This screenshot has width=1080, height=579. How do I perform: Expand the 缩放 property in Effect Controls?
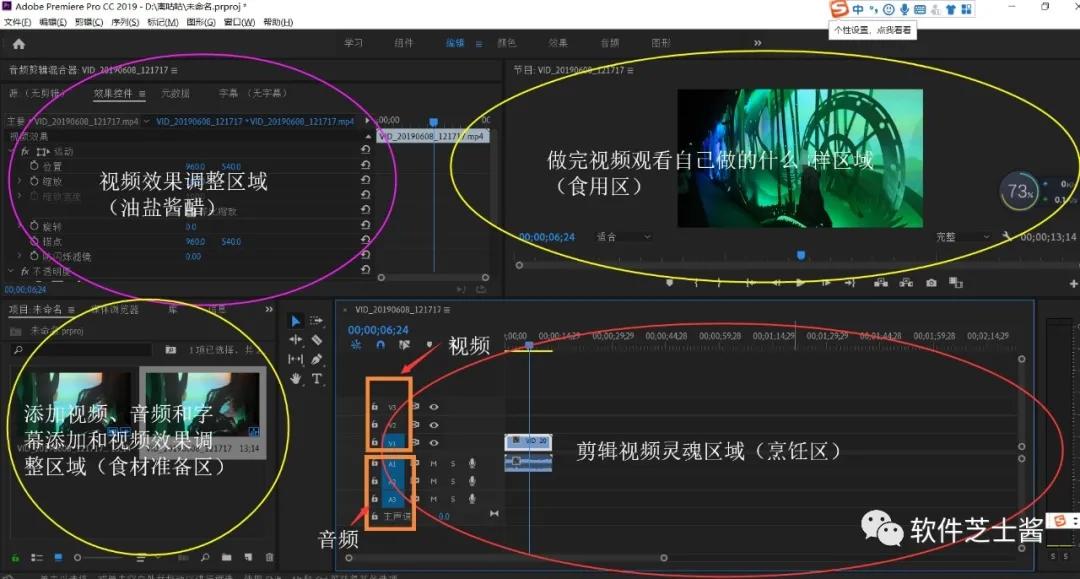coord(19,181)
